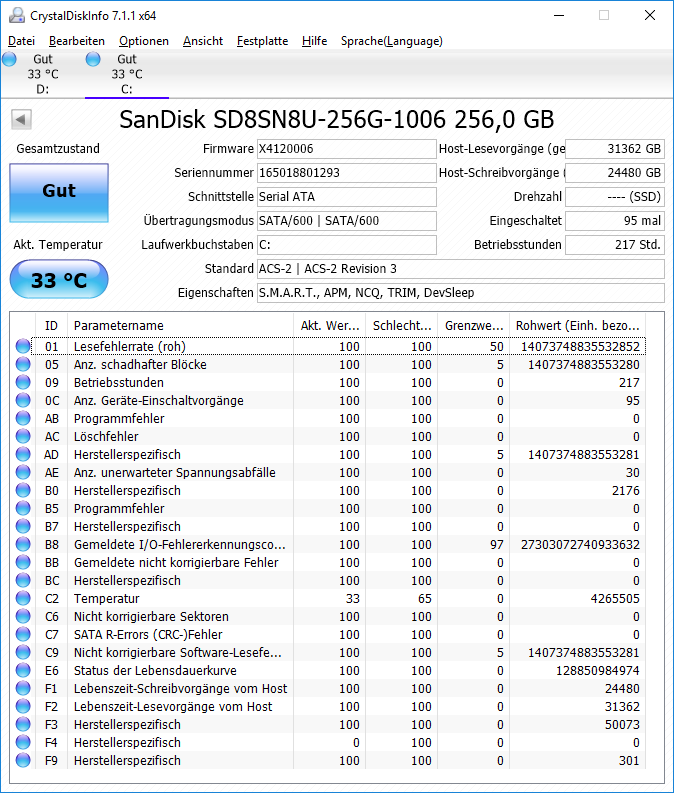This screenshot has width=674, height=793.
Task: Open the Datei menu
Action: (21, 41)
